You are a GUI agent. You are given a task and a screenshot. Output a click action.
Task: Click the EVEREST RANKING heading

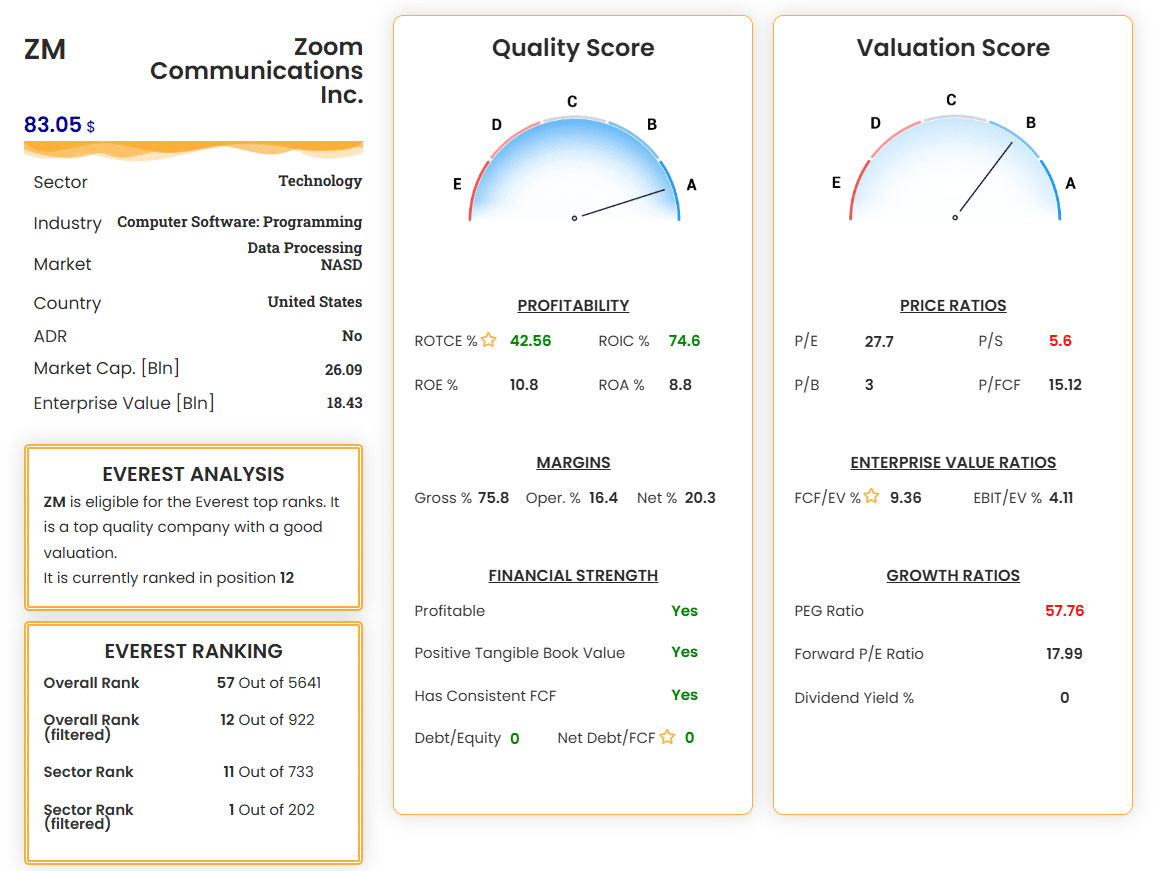[x=193, y=651]
